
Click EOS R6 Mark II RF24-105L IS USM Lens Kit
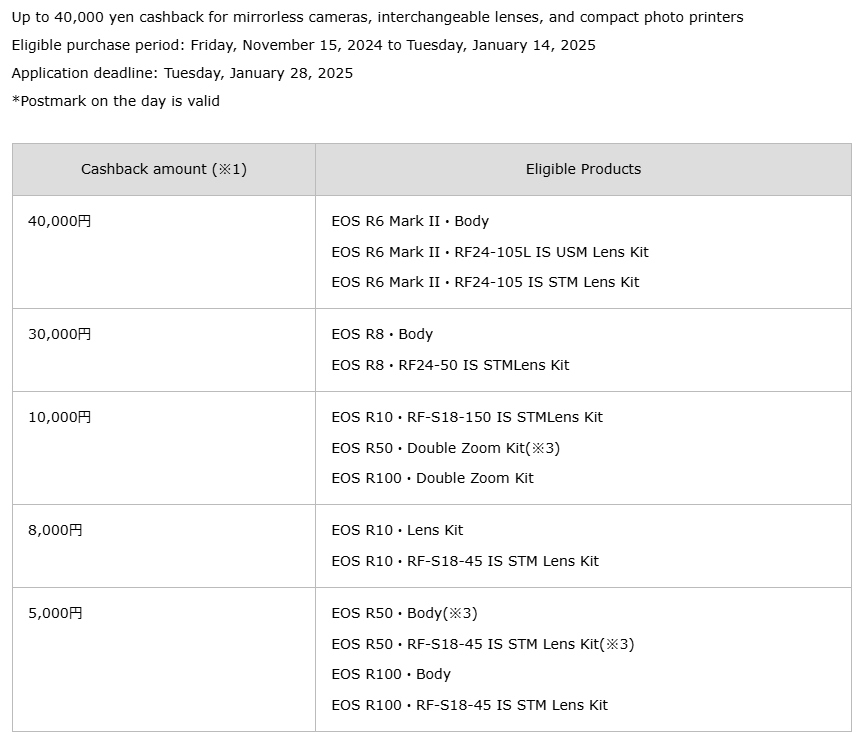pos(490,252)
